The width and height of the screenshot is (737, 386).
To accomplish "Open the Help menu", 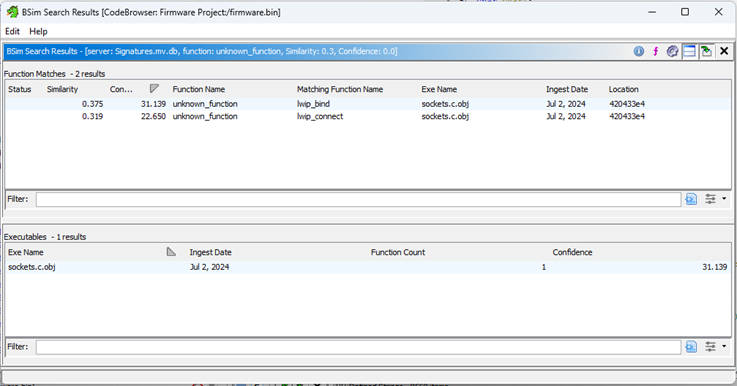I will click(38, 32).
